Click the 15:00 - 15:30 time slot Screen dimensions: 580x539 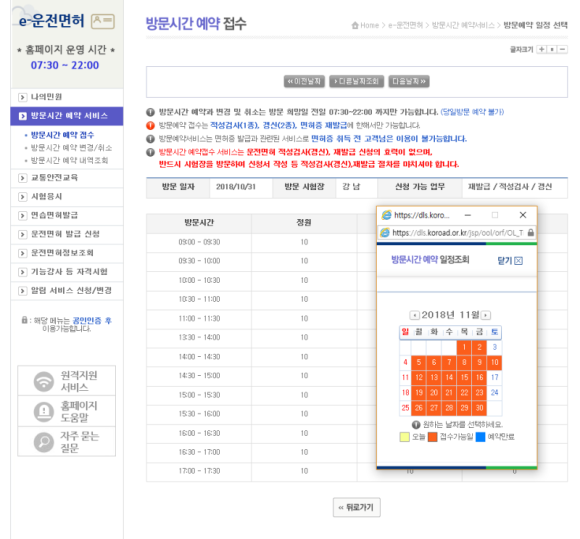[x=199, y=395]
